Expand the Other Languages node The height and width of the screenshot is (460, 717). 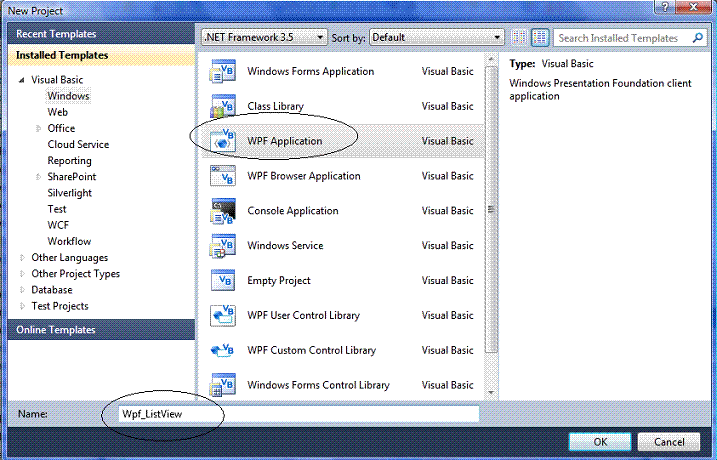[22, 258]
